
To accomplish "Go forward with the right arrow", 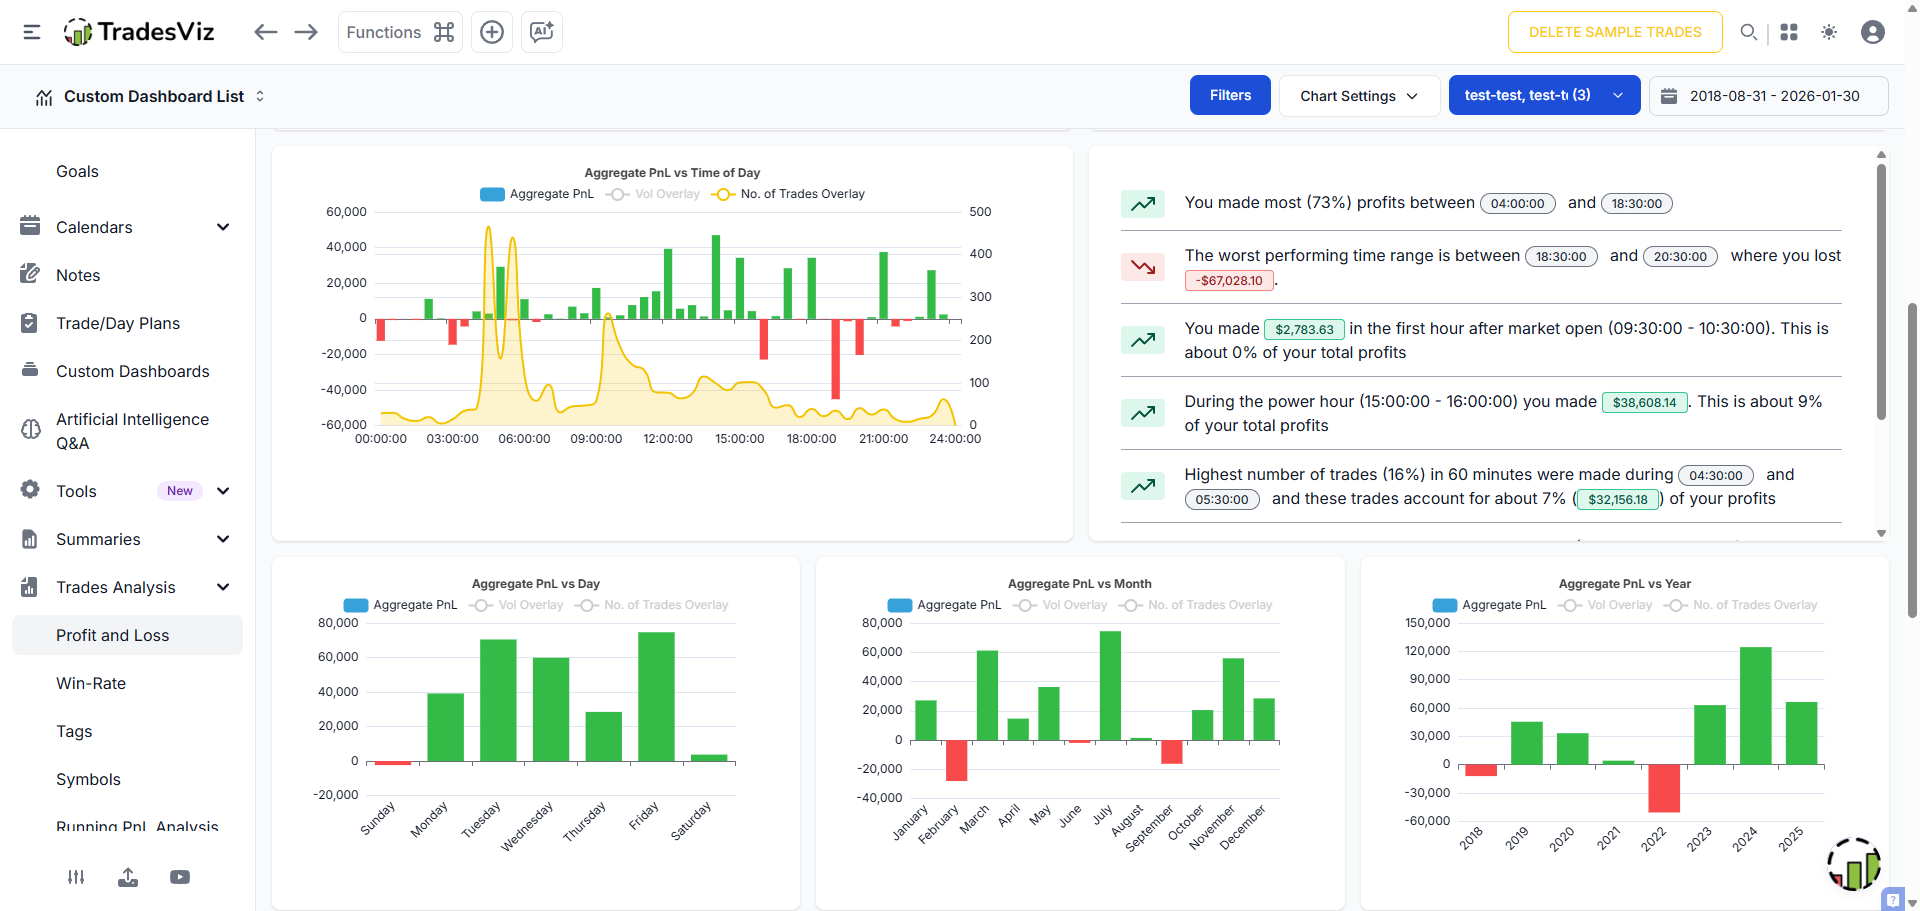I will click(306, 32).
